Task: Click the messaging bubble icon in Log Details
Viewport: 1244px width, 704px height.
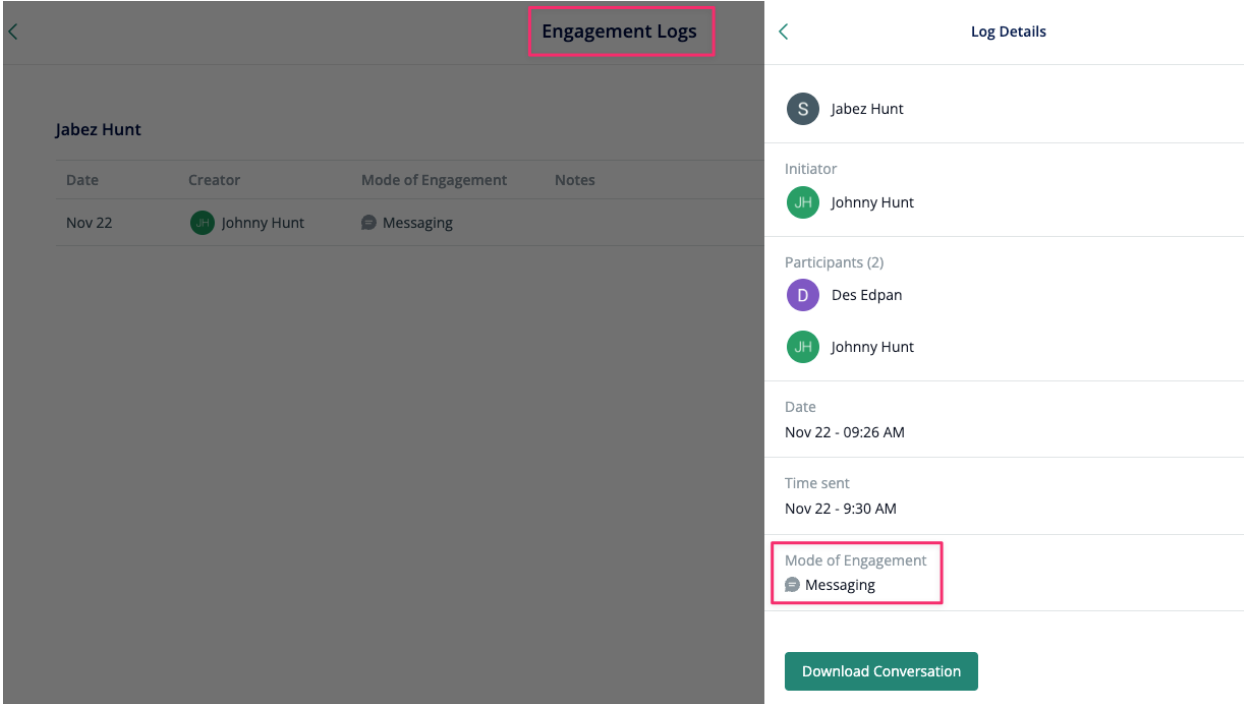Action: pos(792,585)
